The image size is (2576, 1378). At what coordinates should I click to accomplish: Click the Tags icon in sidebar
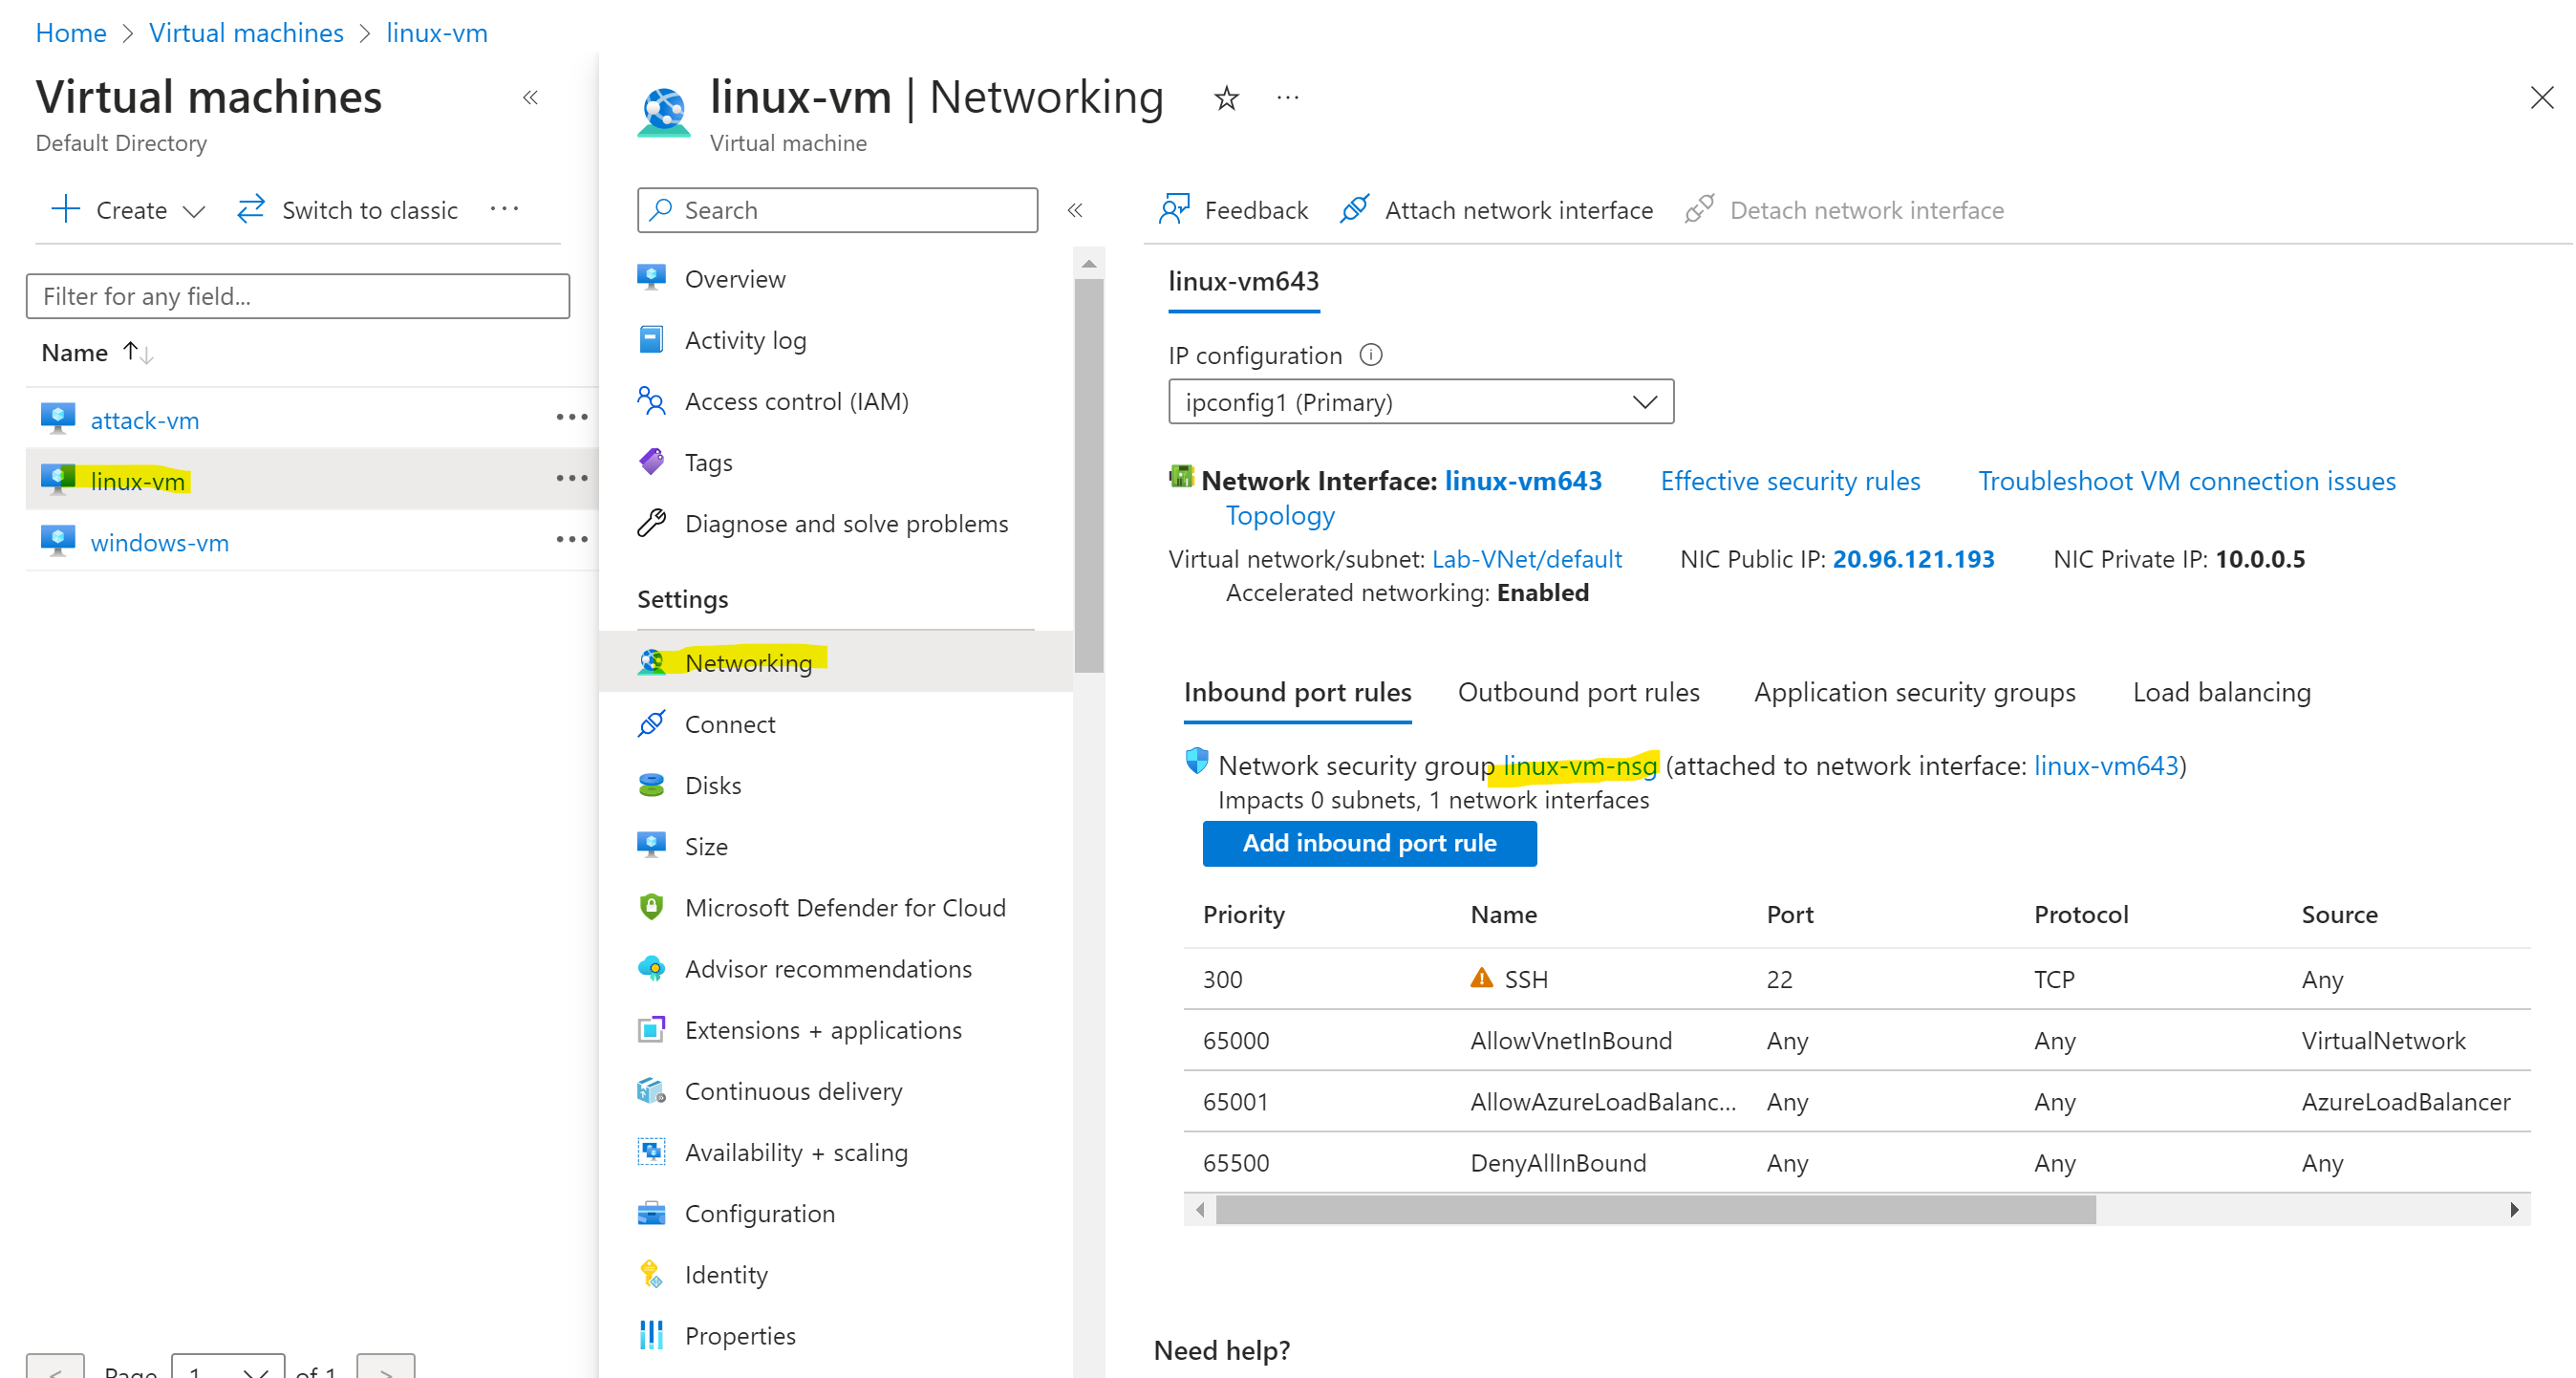click(x=651, y=462)
